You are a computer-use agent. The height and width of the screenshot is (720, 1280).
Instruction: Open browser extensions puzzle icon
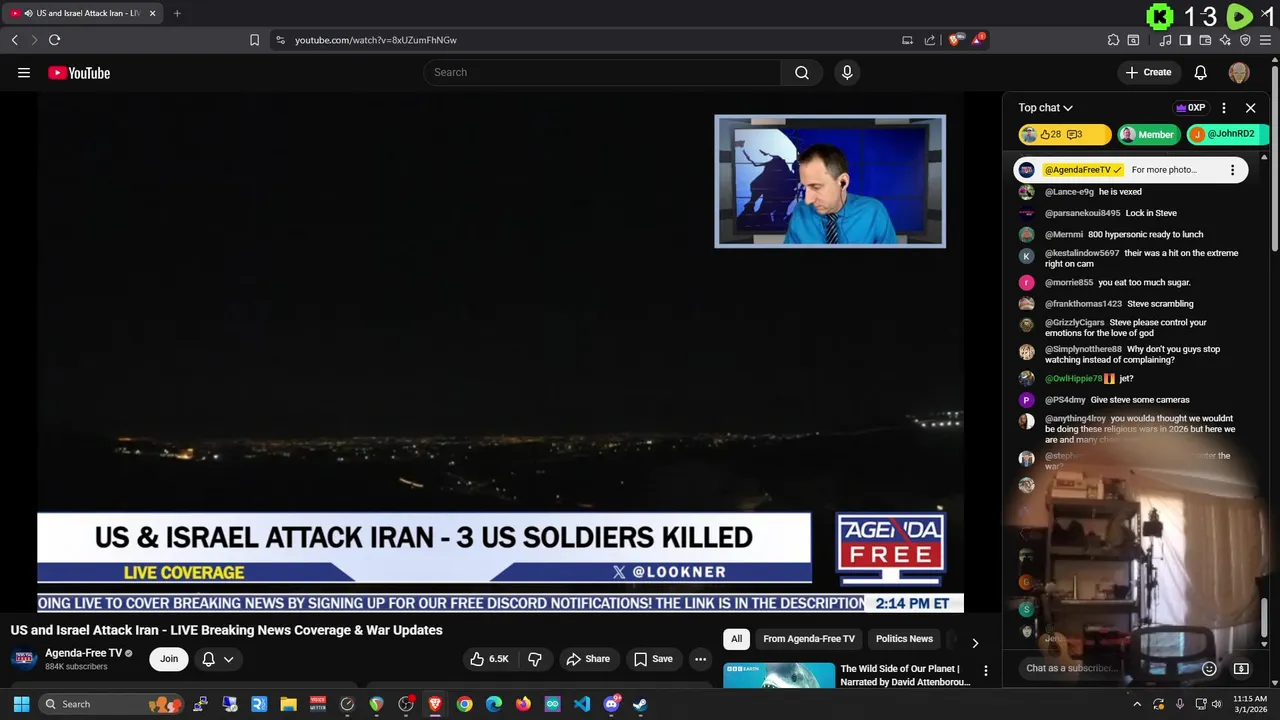(1113, 40)
